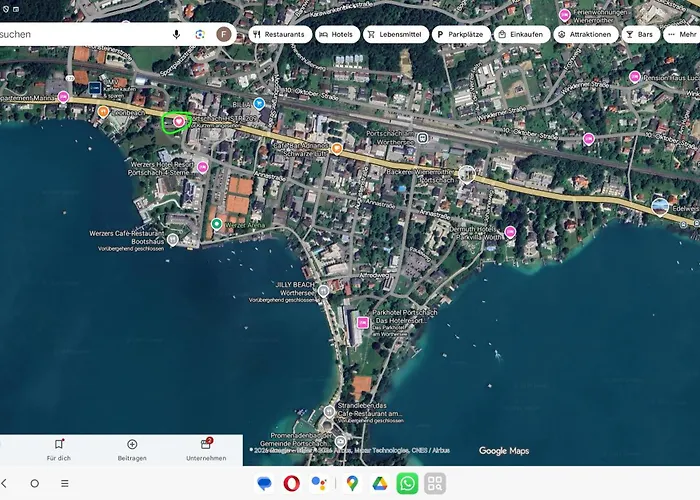Expand the Mehr categories menu
700x500 pixels.
(681, 34)
